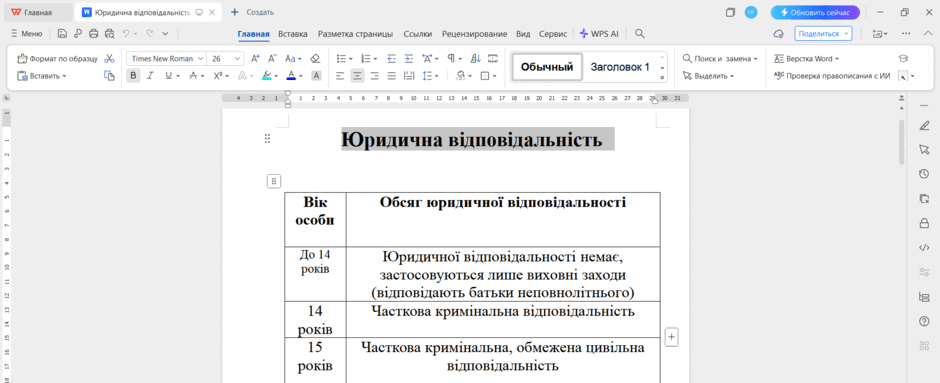Click the selection arrow icon in right sidebar

pos(924,150)
